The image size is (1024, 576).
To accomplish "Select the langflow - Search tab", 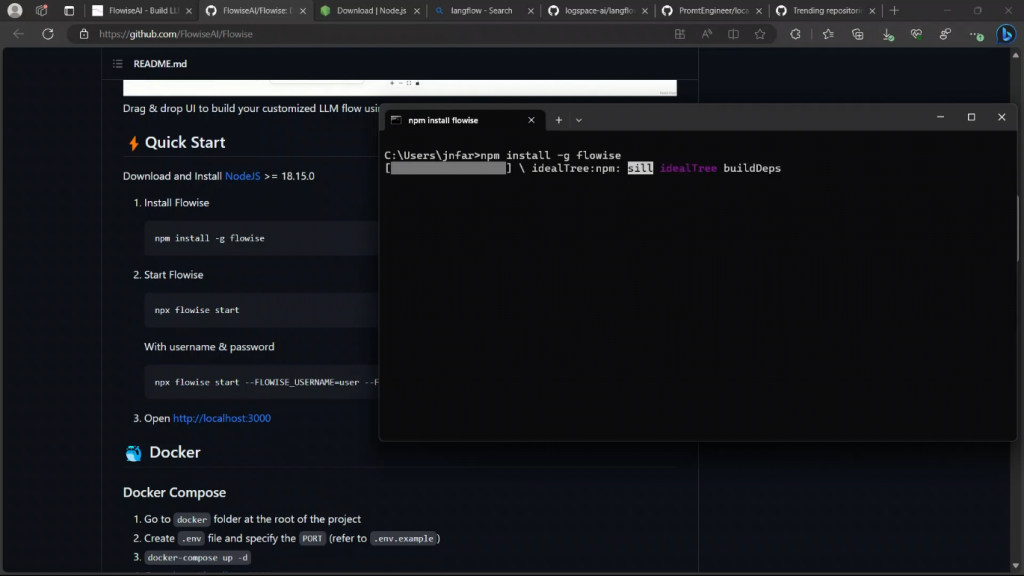I will [480, 11].
